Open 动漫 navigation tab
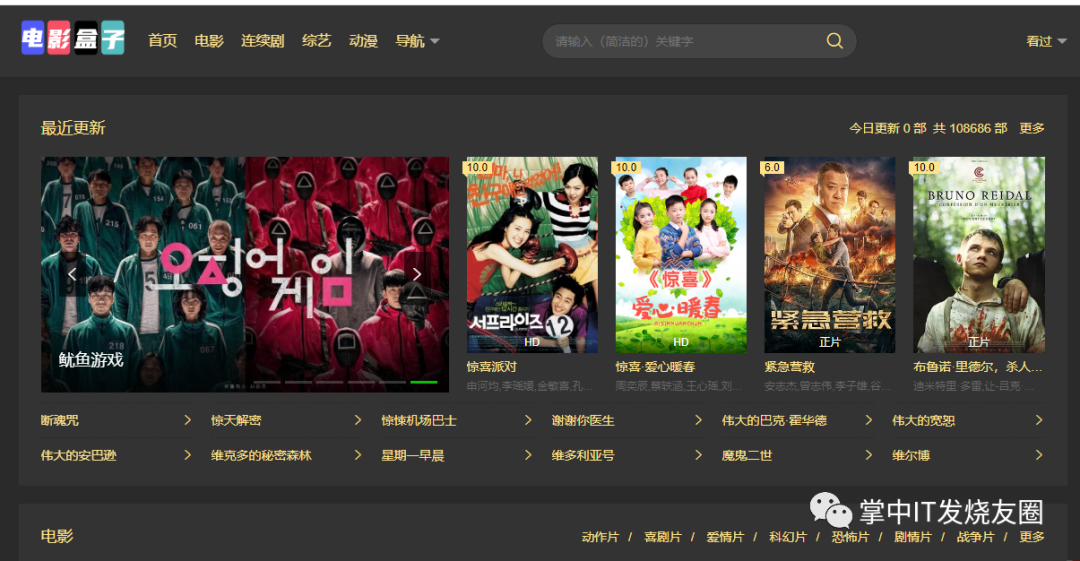 [x=363, y=41]
